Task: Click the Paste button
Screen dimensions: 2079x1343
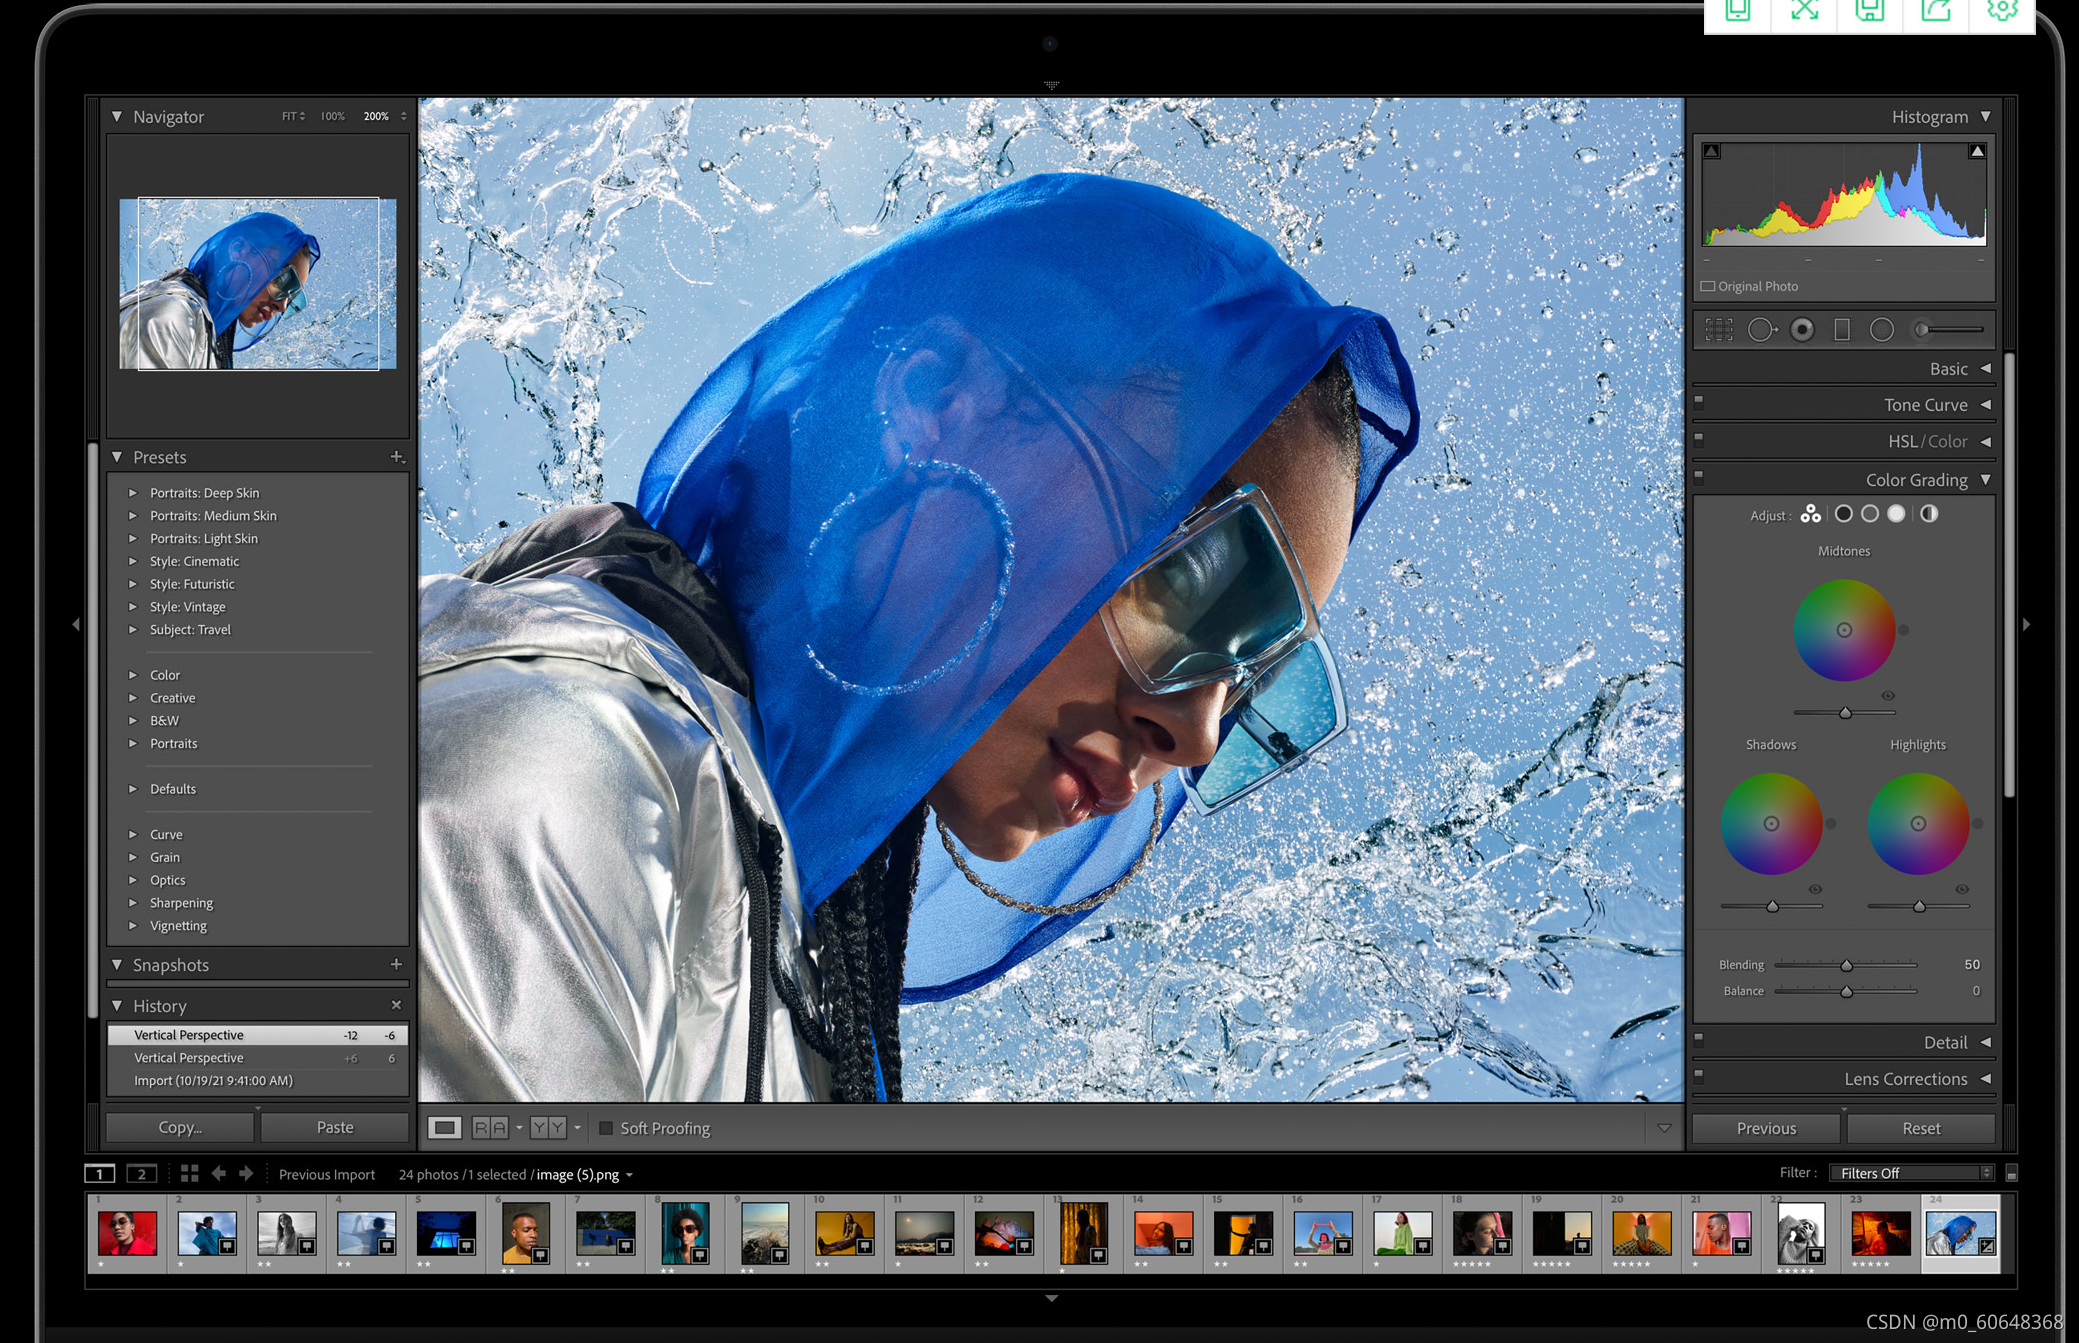Action: click(335, 1127)
